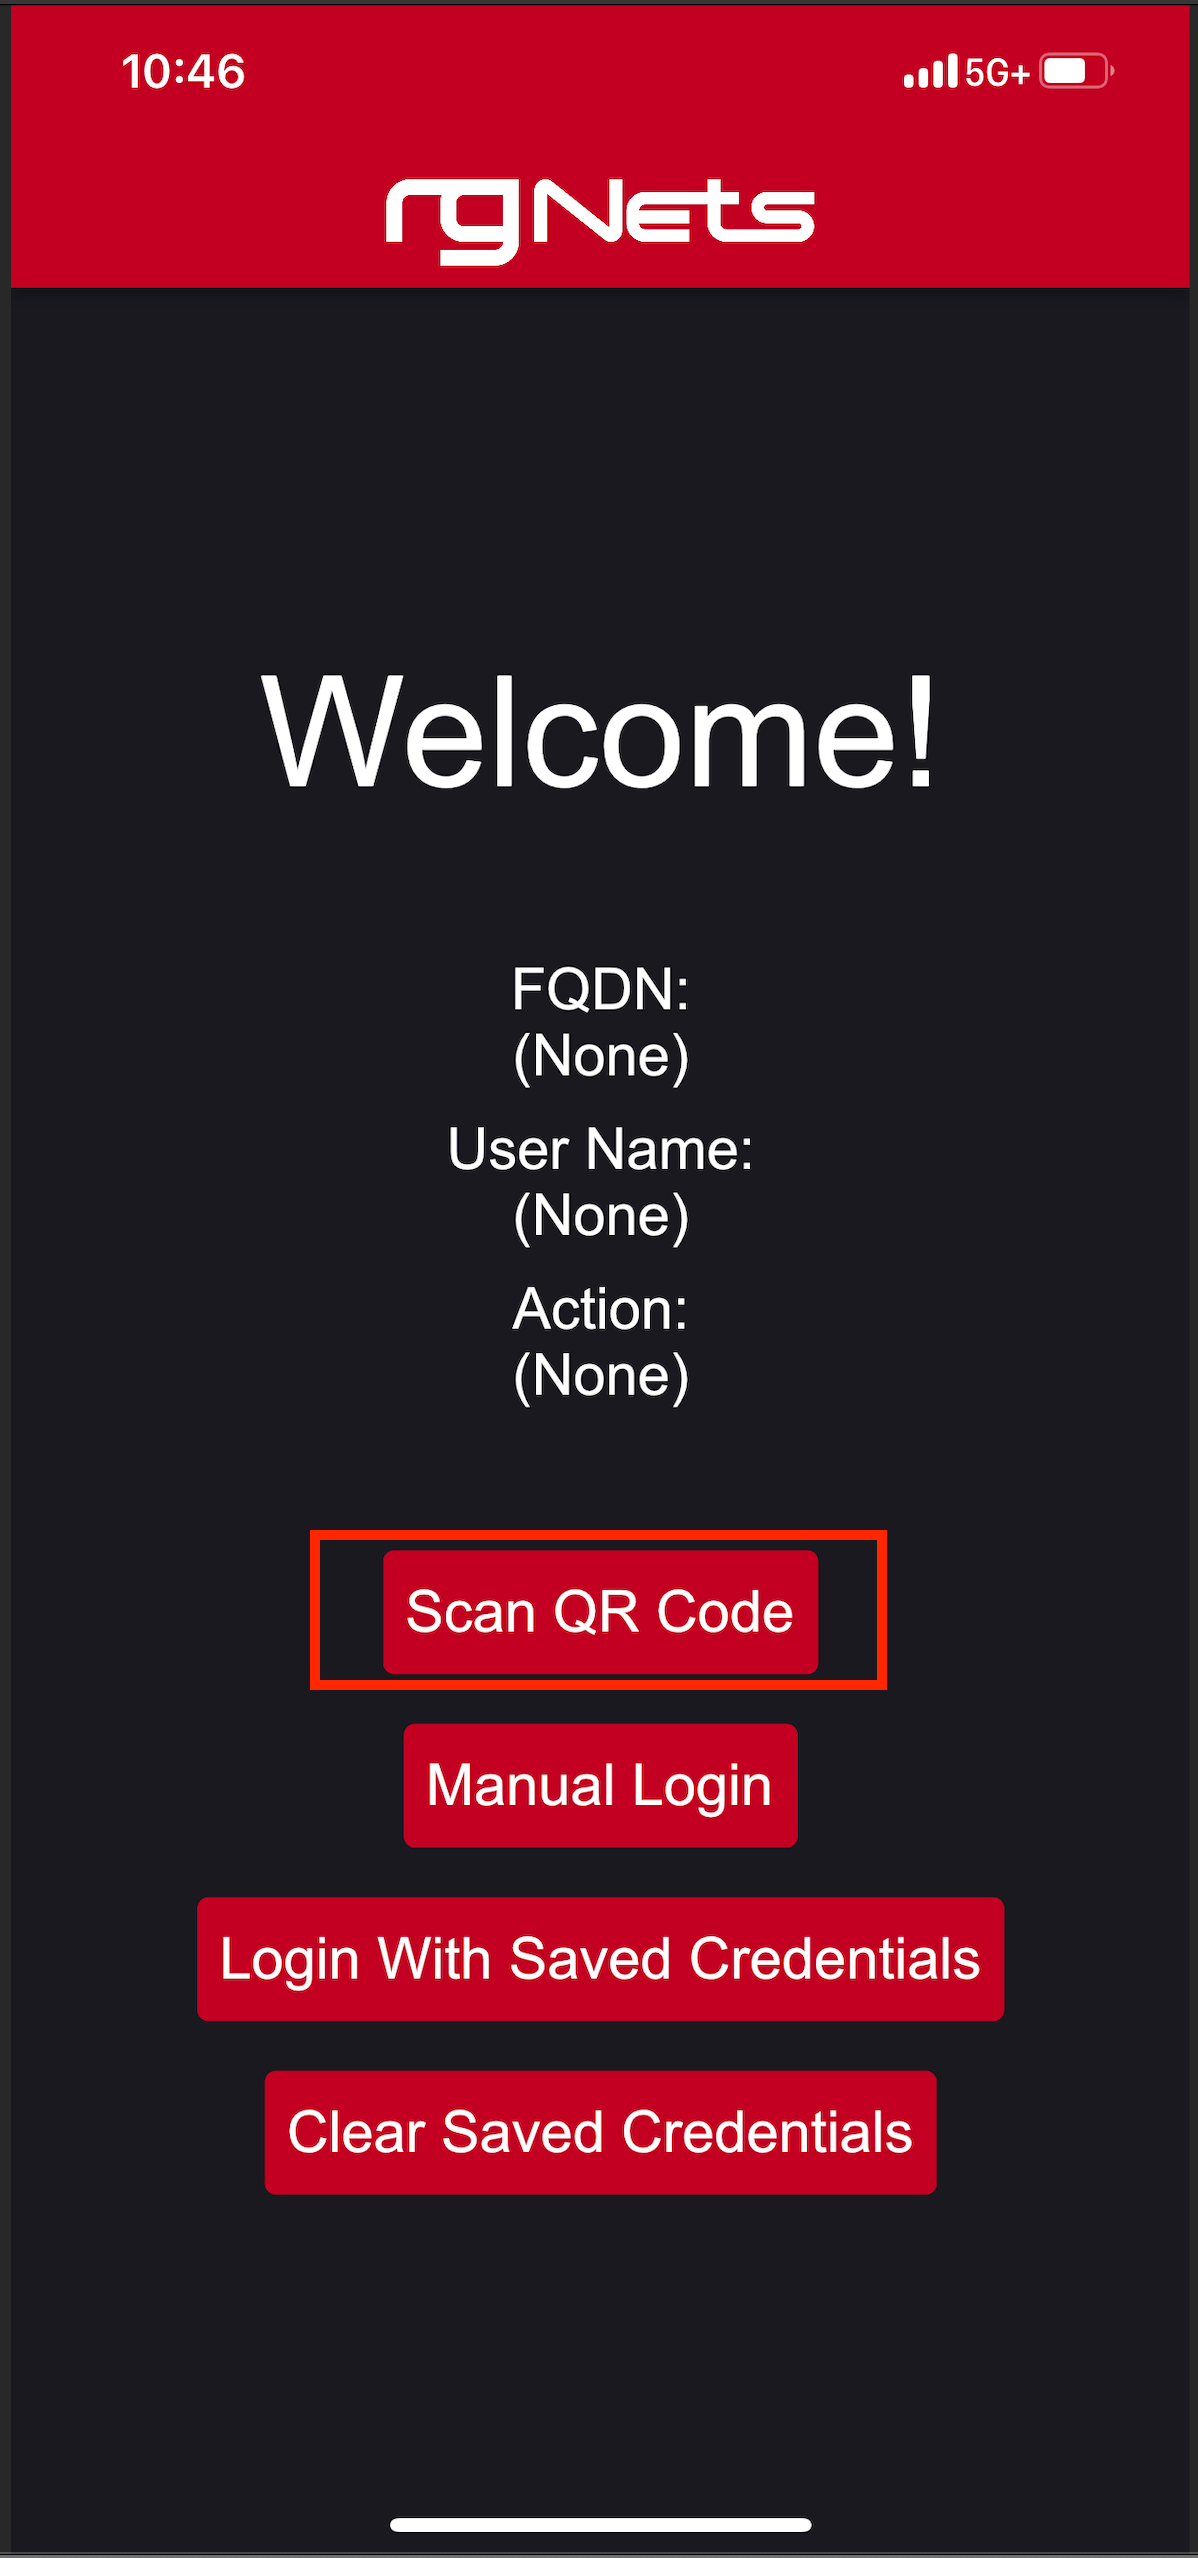Viewport: 1198px width, 2558px height.
Task: Tap the FQDN label
Action: [x=600, y=989]
